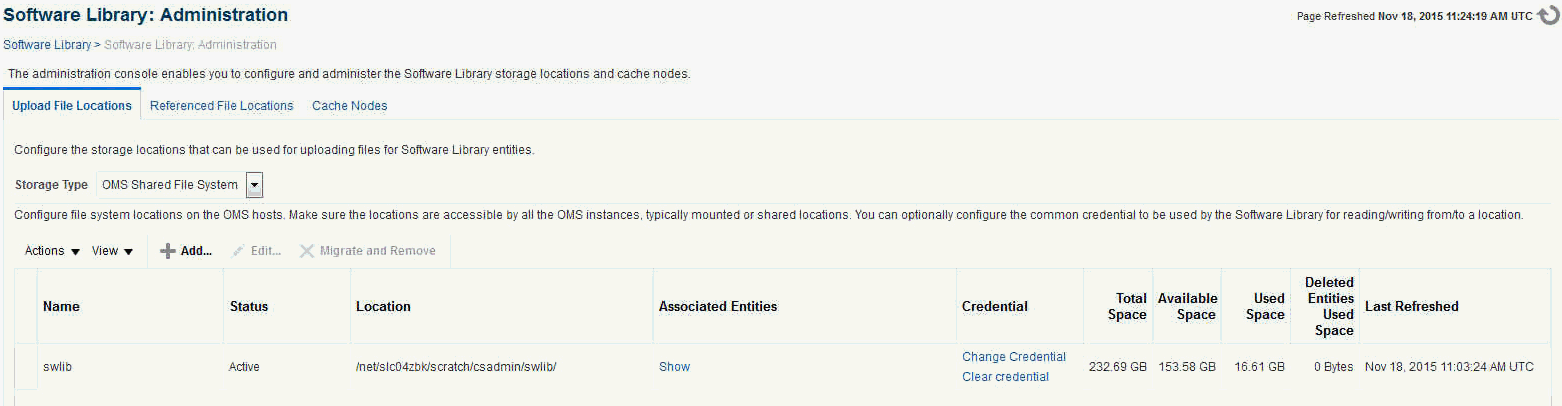The image size is (1562, 406).
Task: Click the Used Space column header
Action: tap(1264, 307)
